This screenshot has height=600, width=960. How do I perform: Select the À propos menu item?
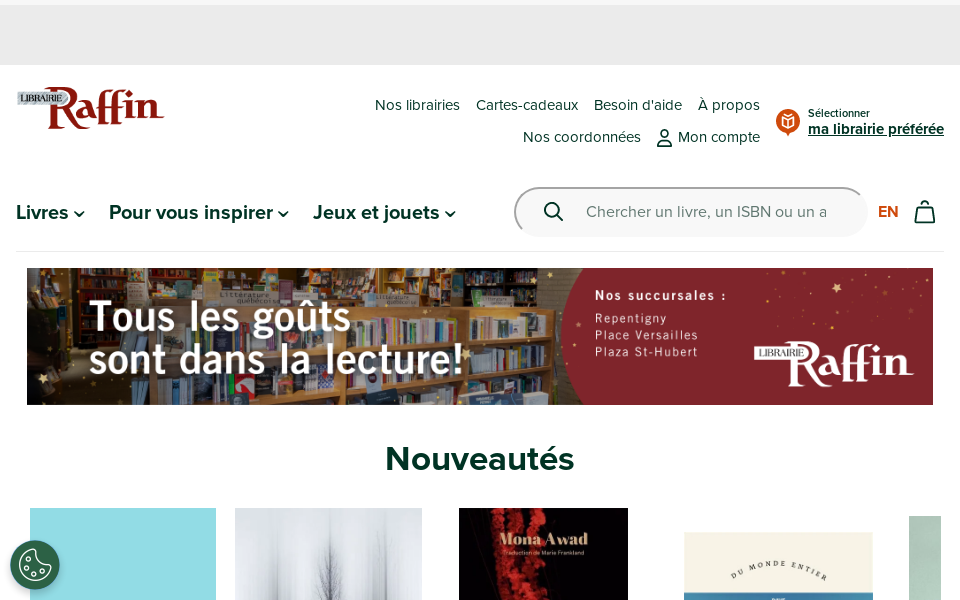[728, 105]
